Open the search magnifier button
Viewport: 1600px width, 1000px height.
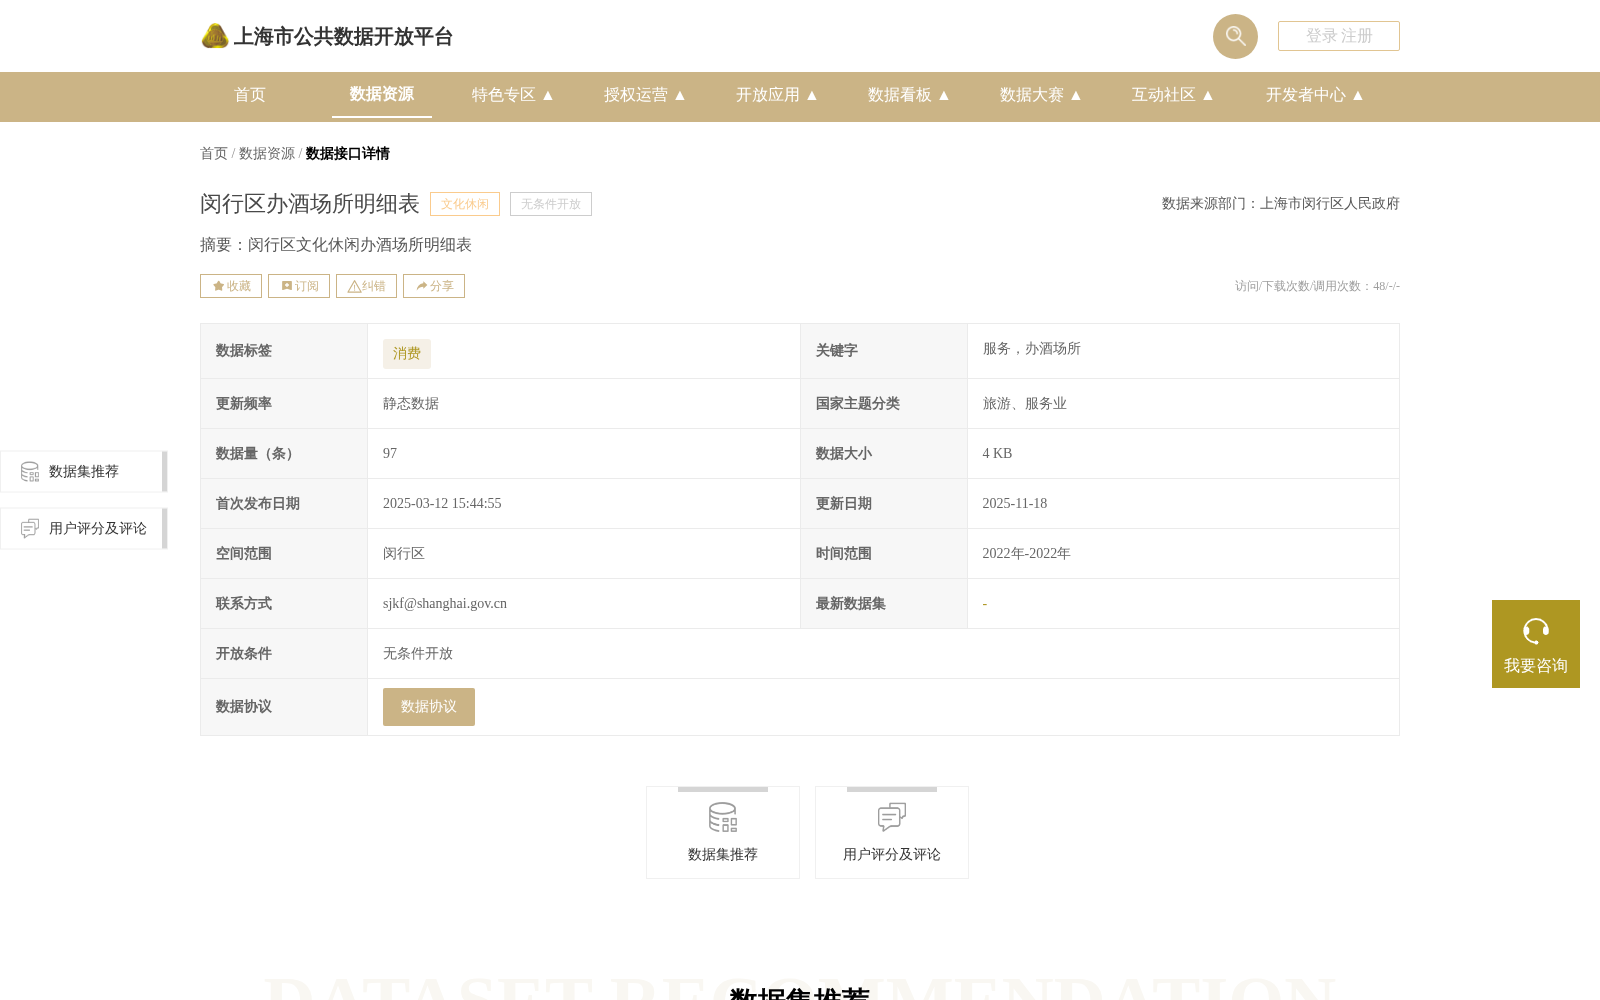tap(1235, 36)
